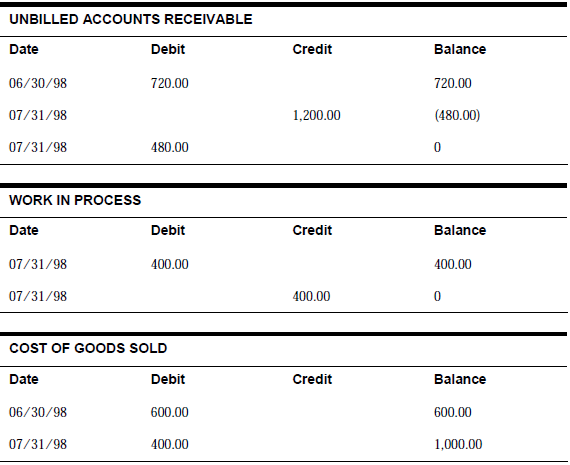The image size is (570, 465).
Task: Click the zero balance in Unbilled Accounts Receivable
Action: coord(438,147)
